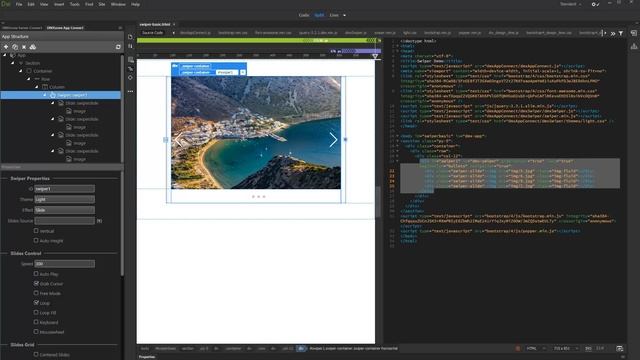Open the Insert menu
Viewport: 640px width, 360px height.
coord(59,4)
